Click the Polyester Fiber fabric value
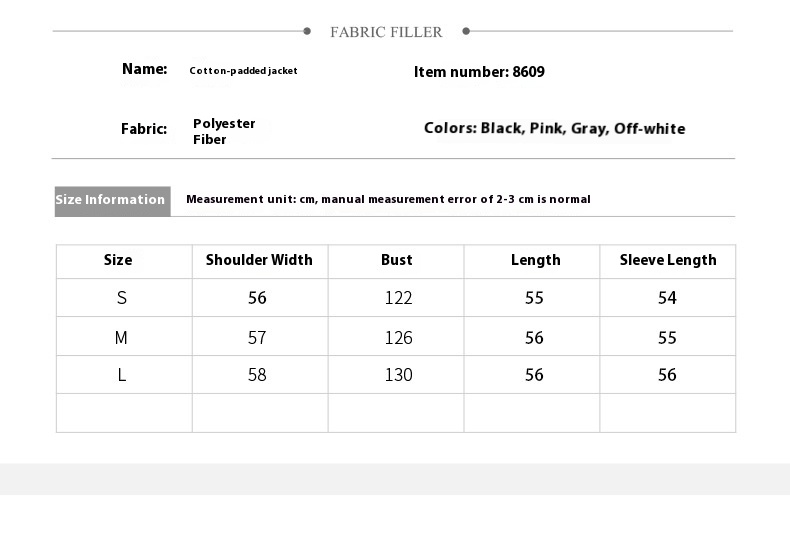The height and width of the screenshot is (533, 790). point(224,131)
